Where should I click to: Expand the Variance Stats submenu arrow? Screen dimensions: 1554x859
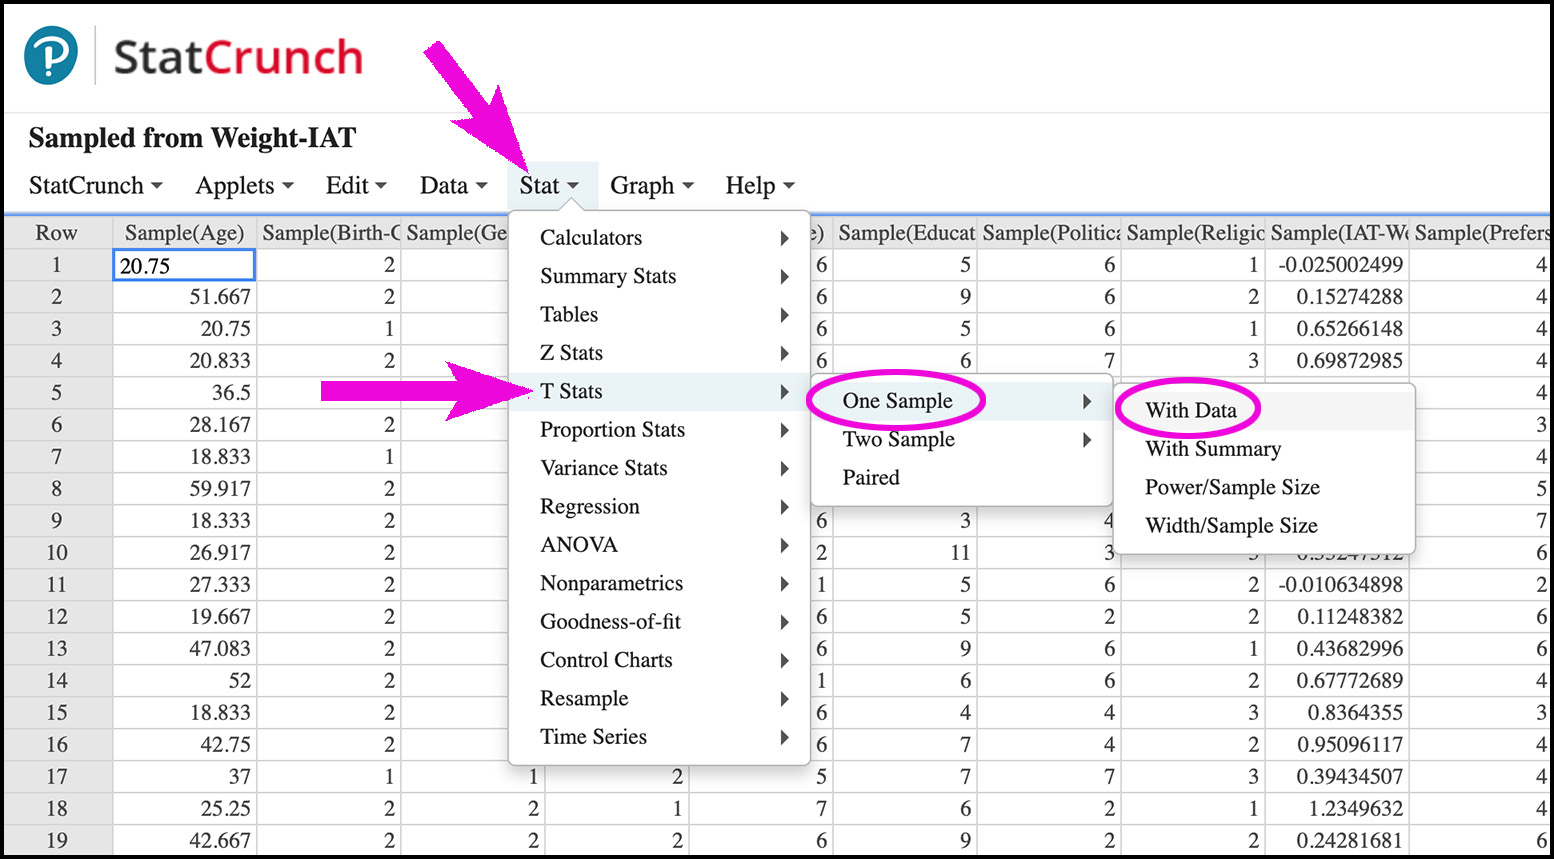tap(785, 468)
